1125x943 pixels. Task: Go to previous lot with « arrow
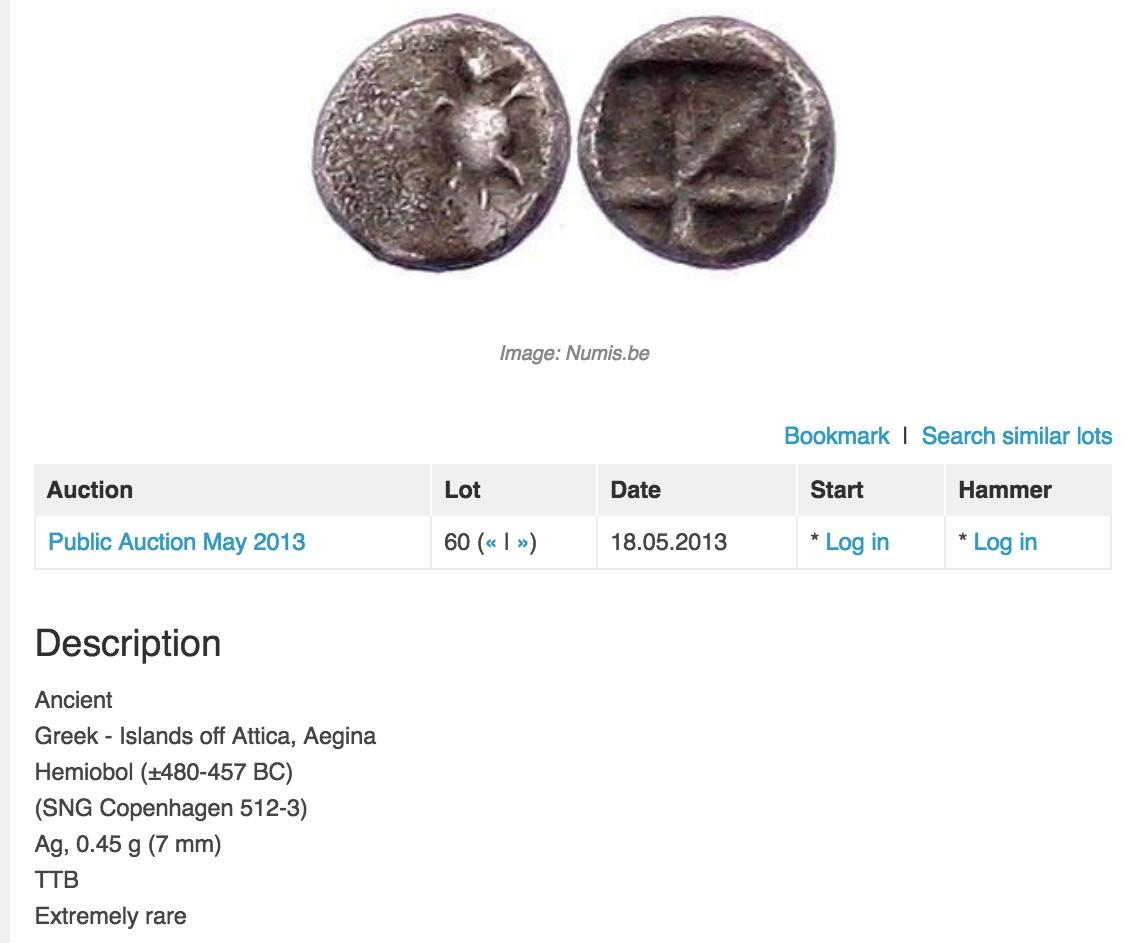tap(491, 543)
